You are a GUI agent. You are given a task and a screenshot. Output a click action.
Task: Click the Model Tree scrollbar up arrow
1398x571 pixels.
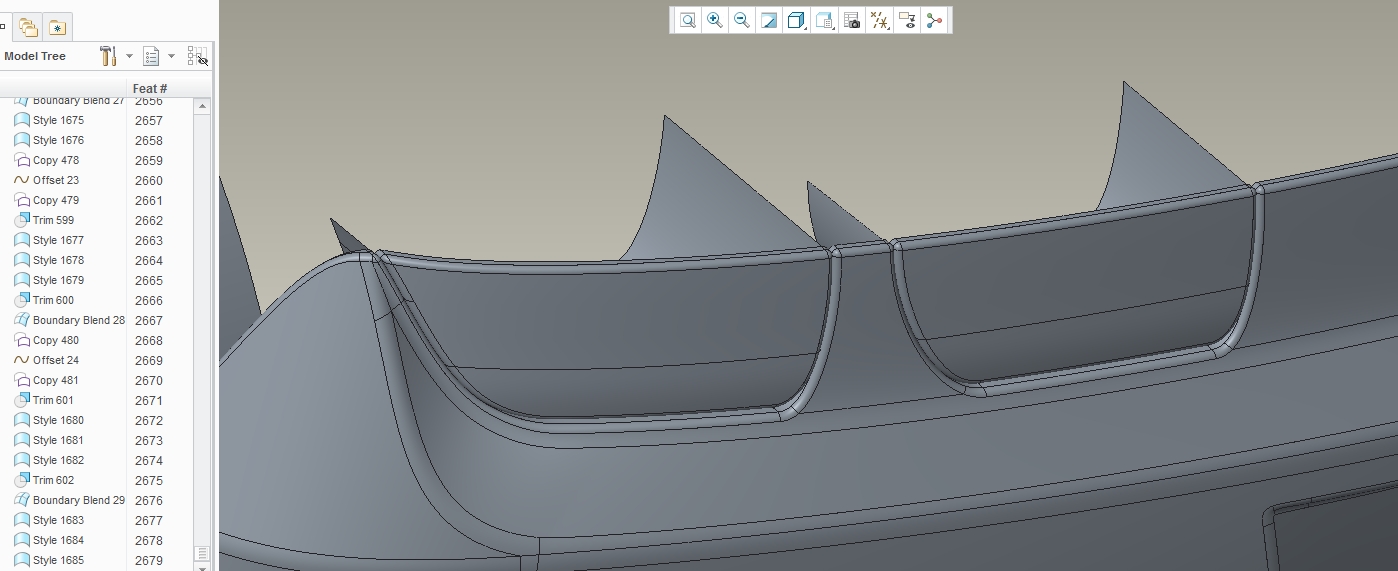pyautogui.click(x=202, y=105)
